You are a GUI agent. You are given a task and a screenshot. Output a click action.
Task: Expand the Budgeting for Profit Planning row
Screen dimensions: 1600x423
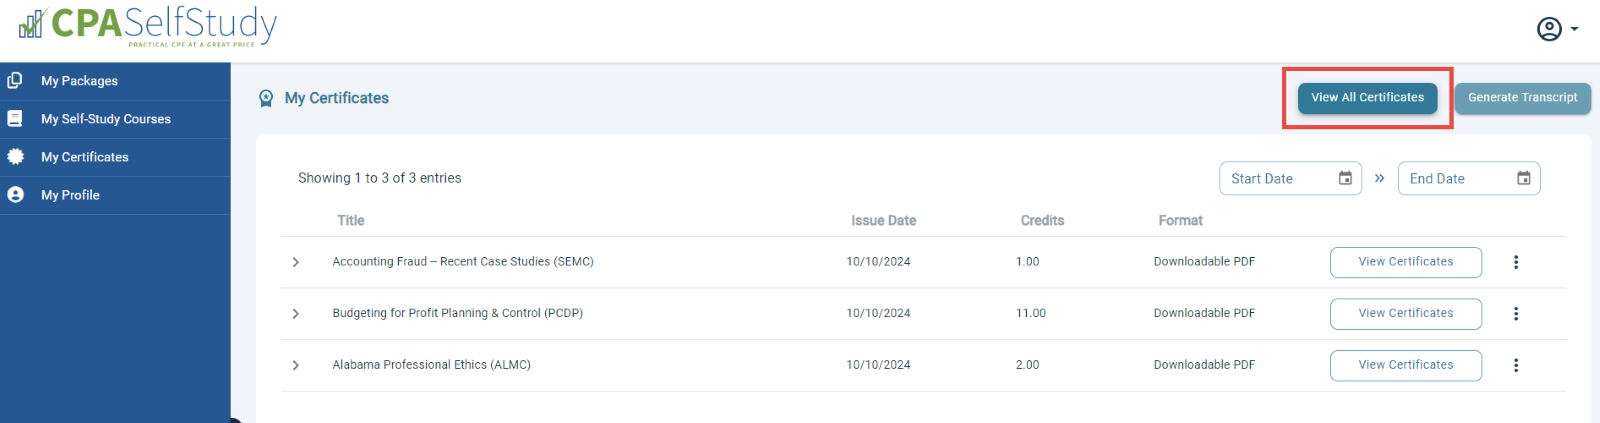296,313
